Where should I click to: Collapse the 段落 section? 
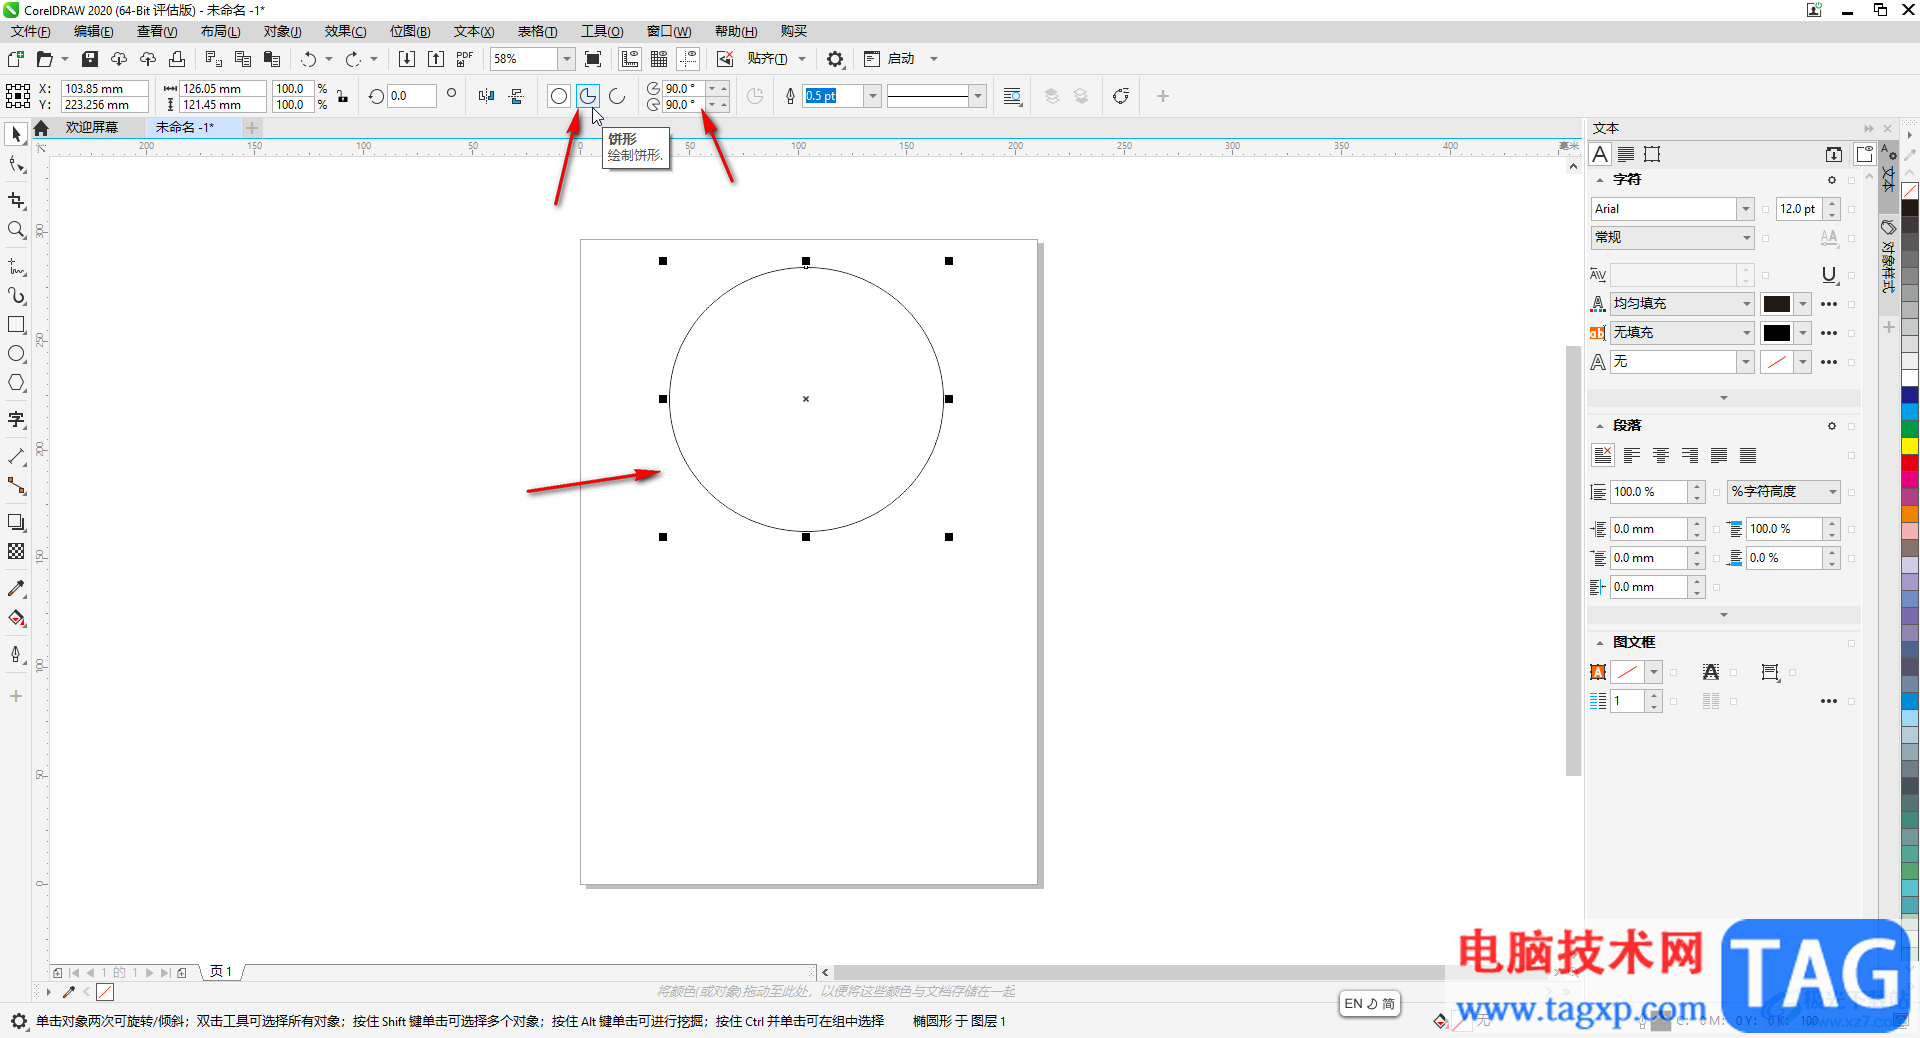[1600, 426]
